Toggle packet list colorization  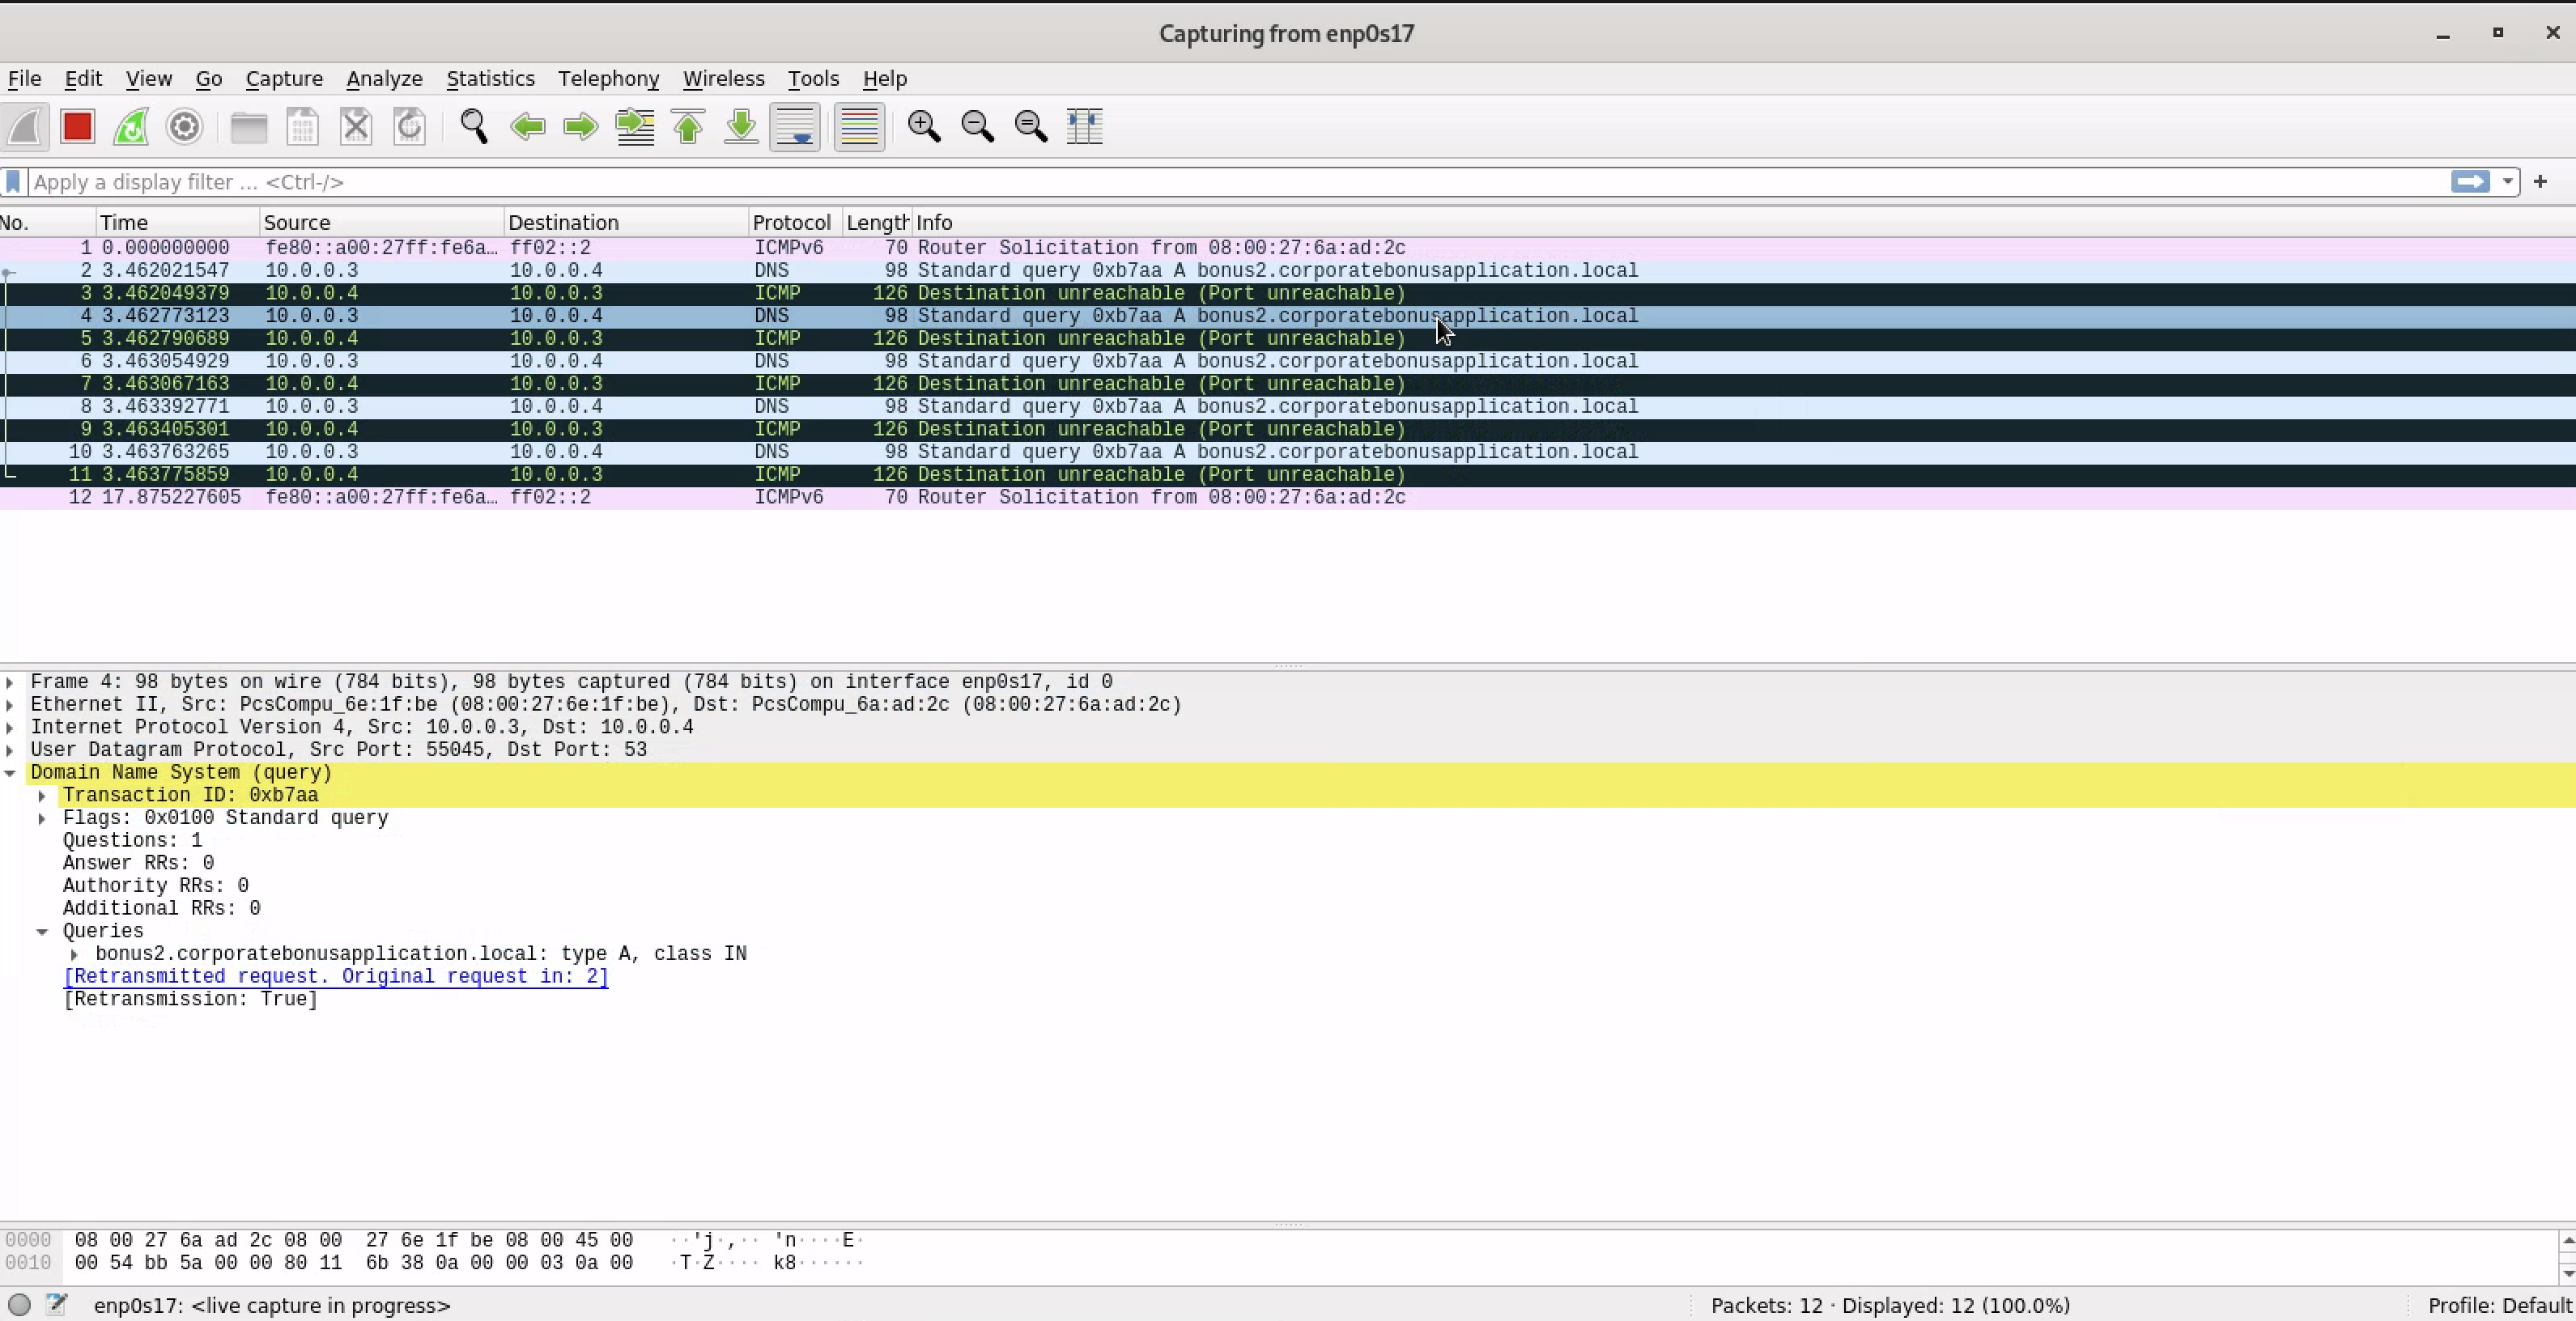coord(859,127)
